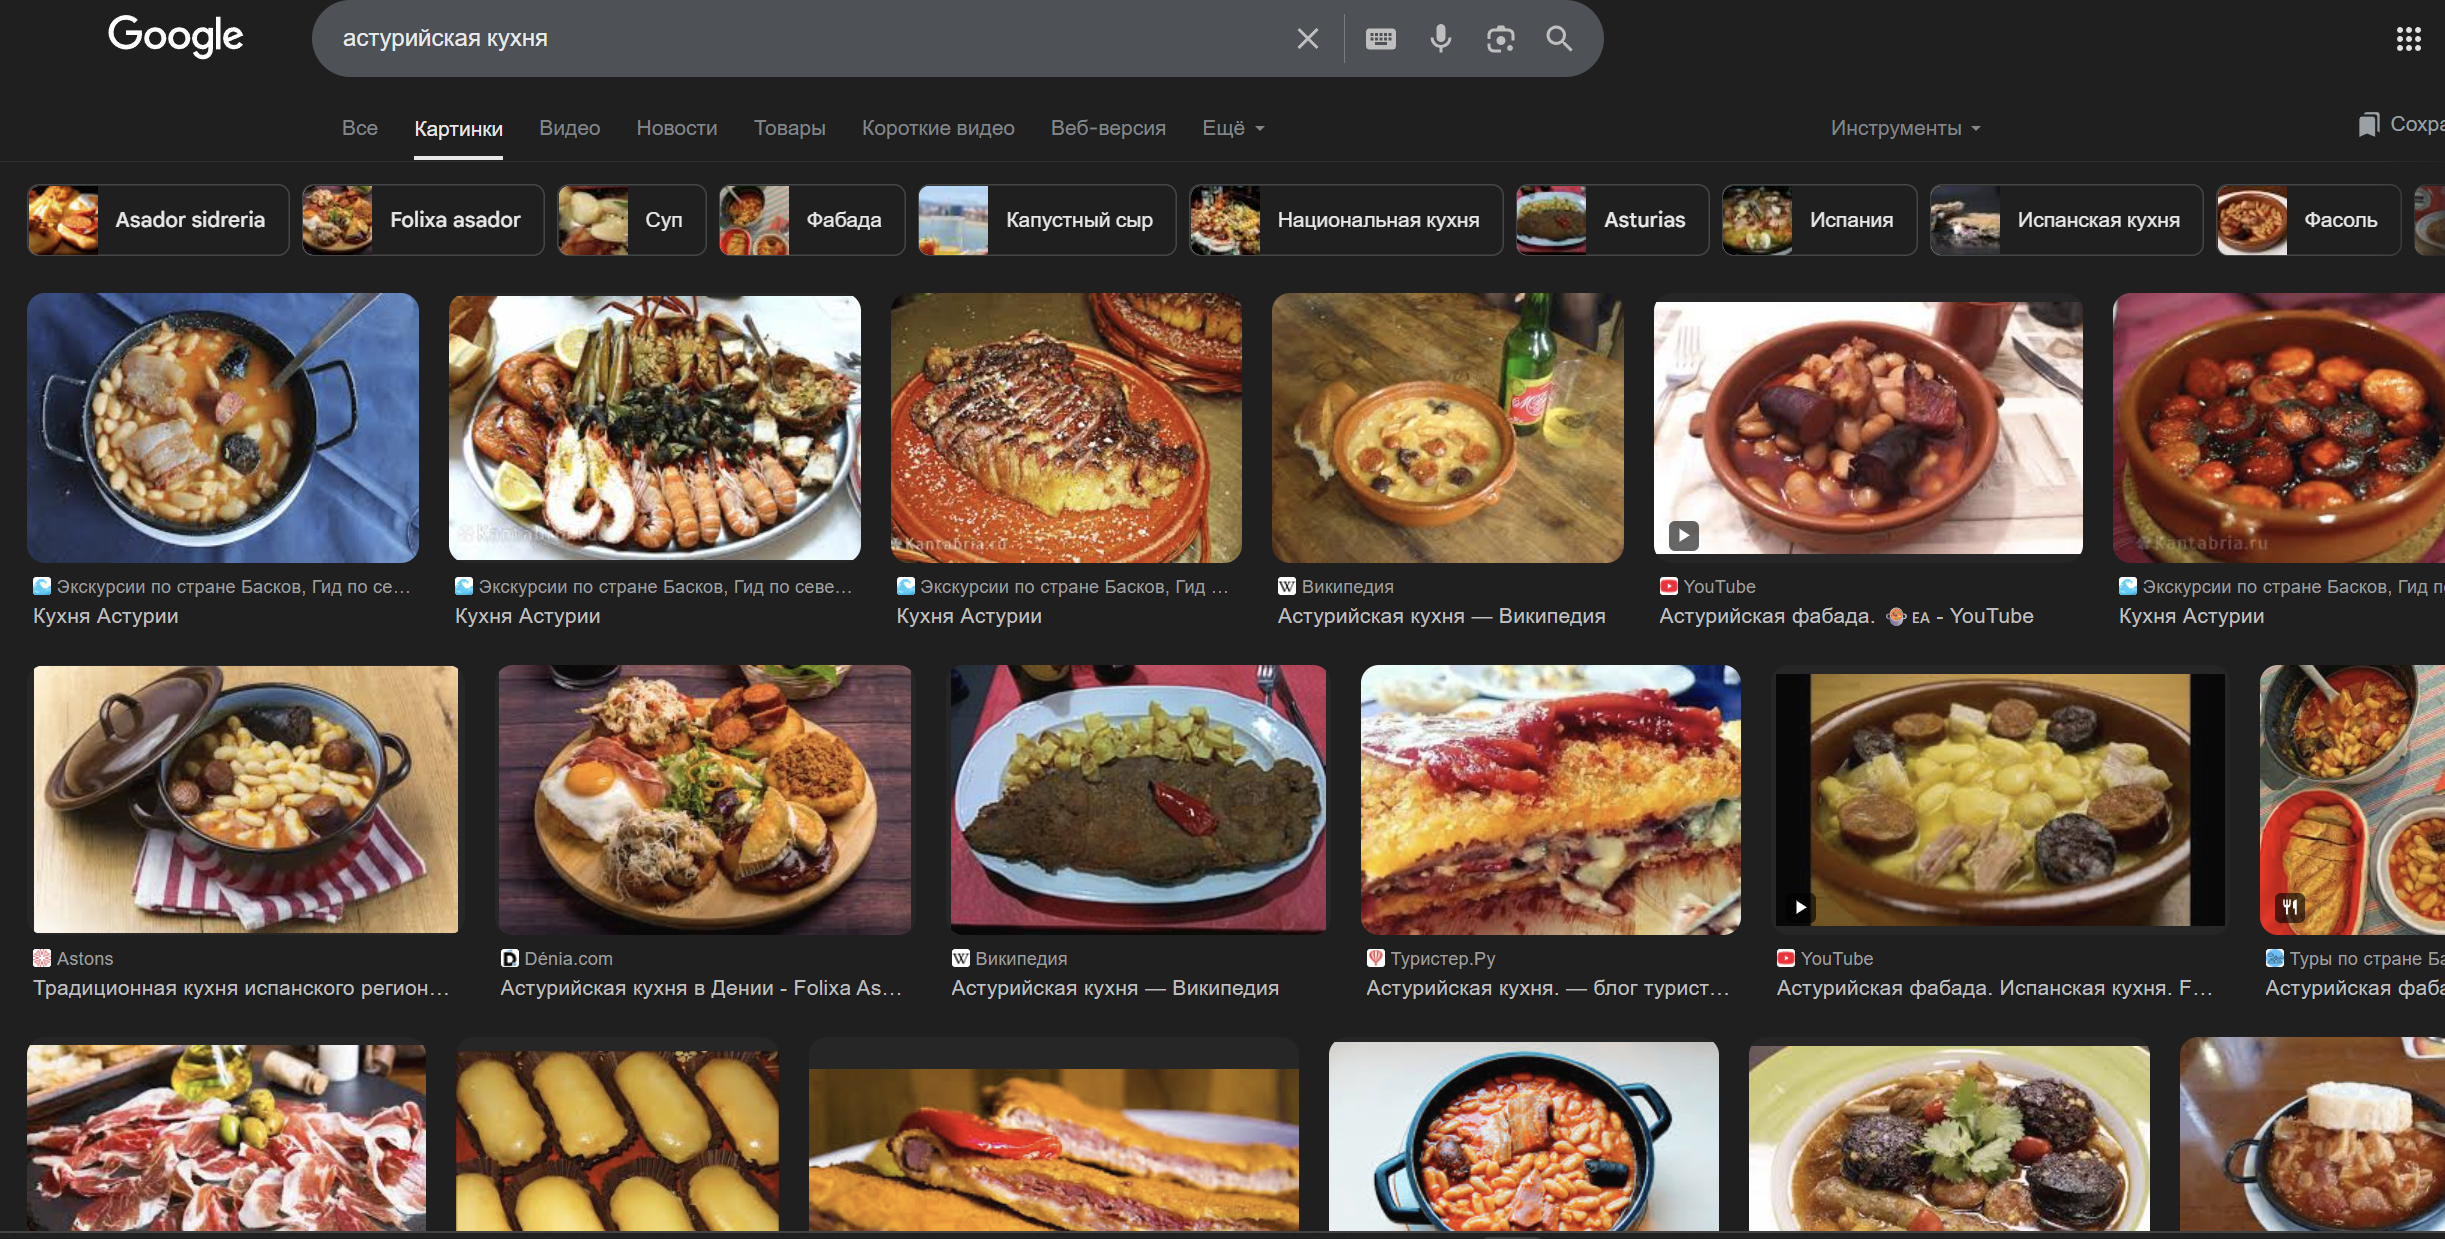Select the Короткие видео tab
This screenshot has width=2445, height=1239.
937,128
